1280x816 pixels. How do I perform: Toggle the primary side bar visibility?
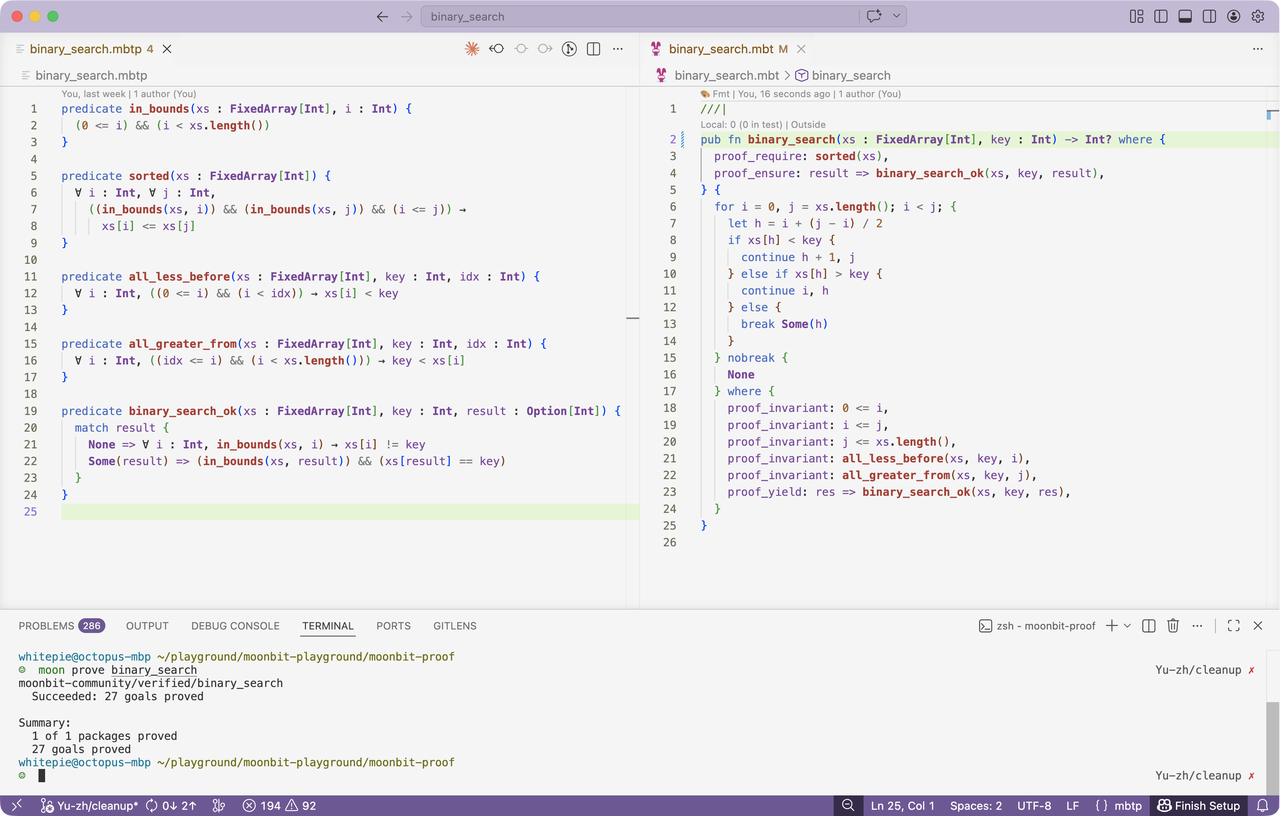click(1161, 16)
